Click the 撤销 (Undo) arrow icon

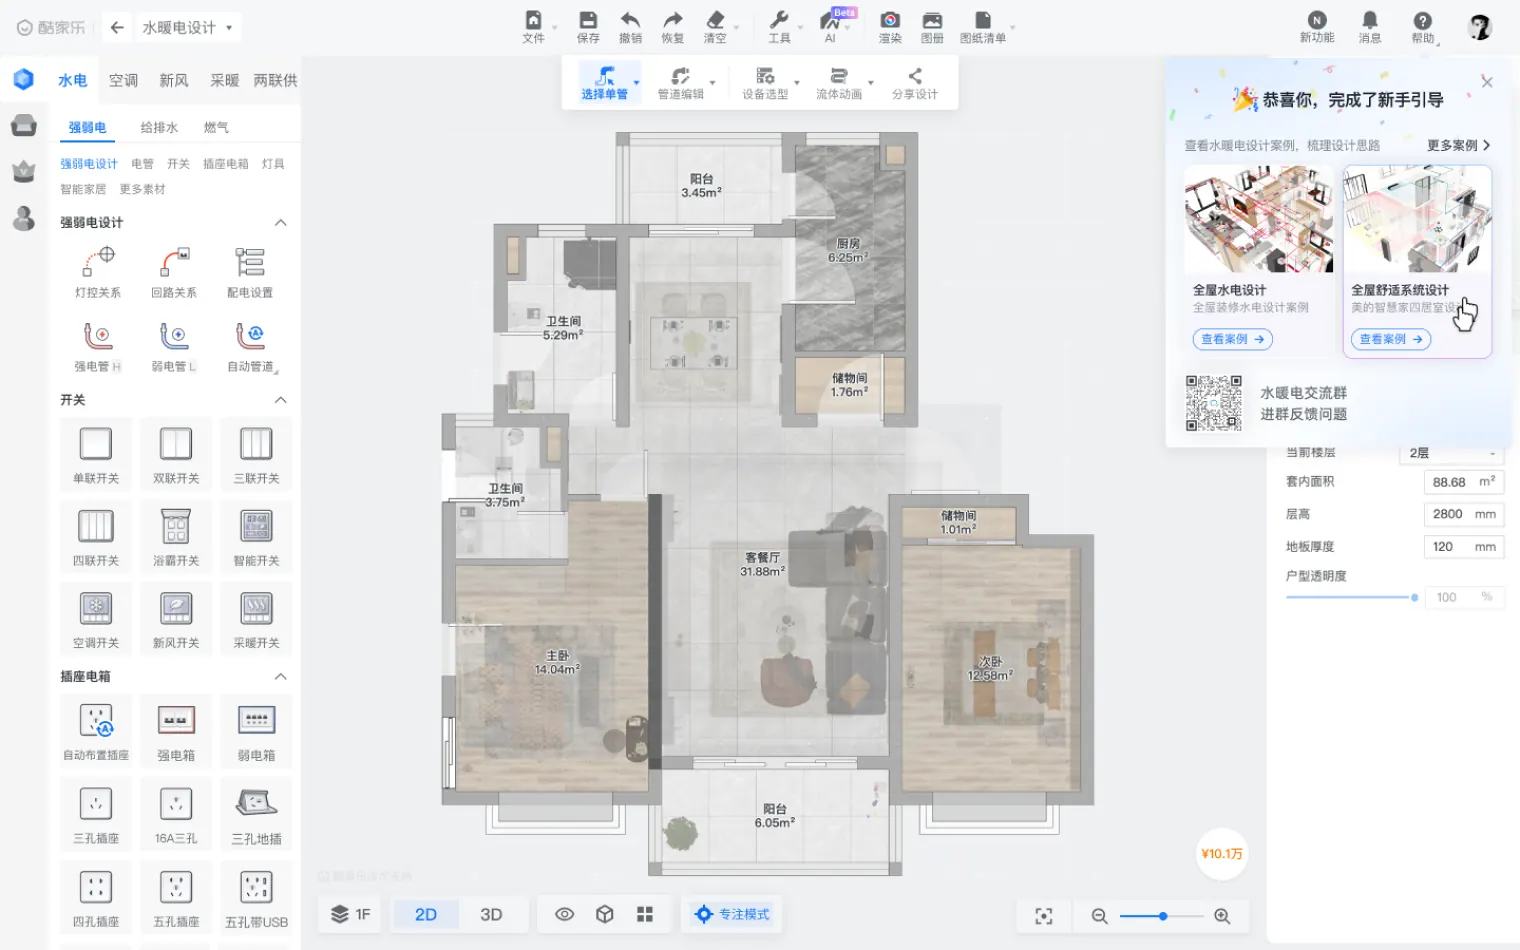click(630, 21)
